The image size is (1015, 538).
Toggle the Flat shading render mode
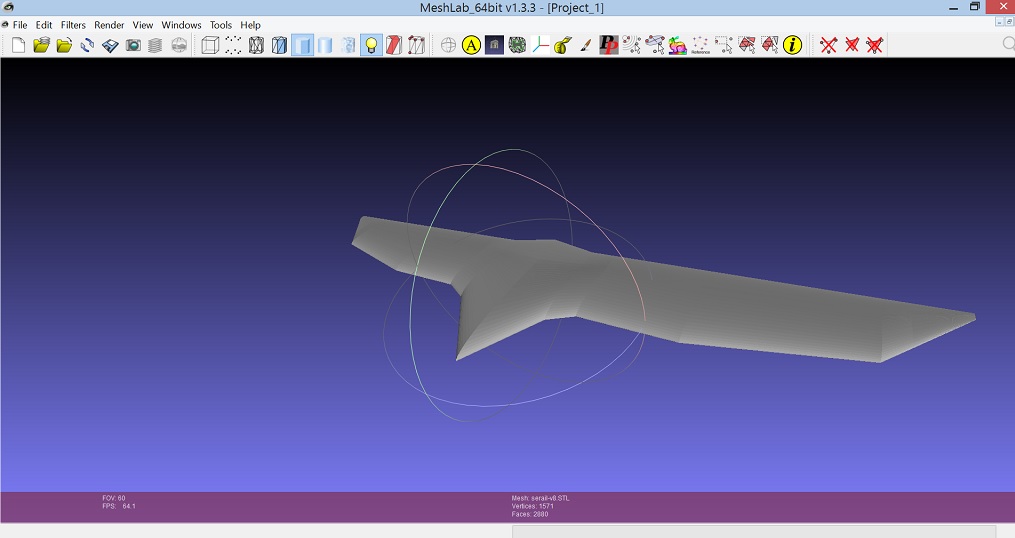[302, 45]
